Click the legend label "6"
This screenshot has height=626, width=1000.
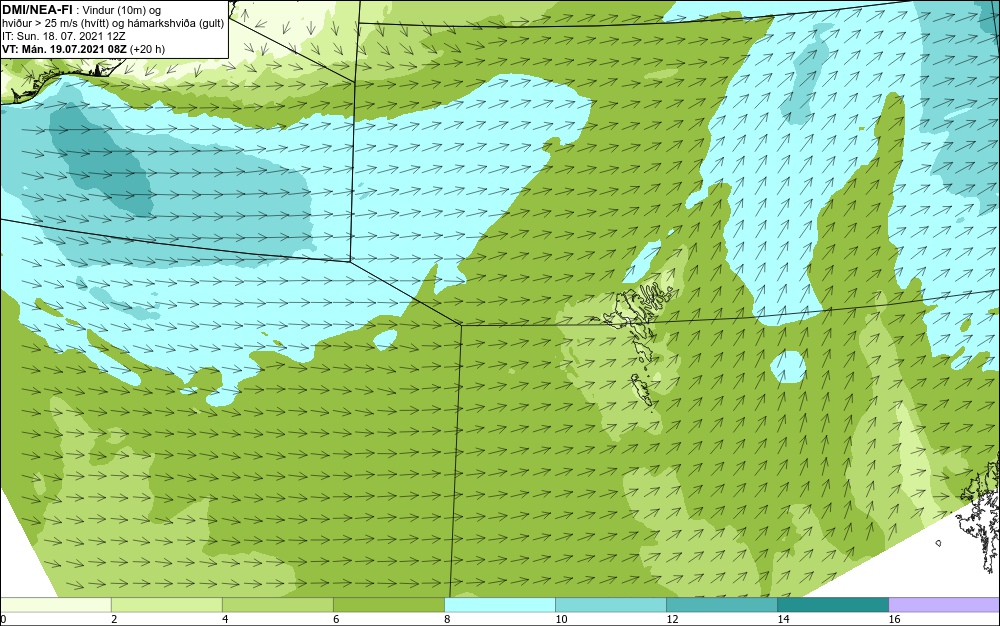335,619
